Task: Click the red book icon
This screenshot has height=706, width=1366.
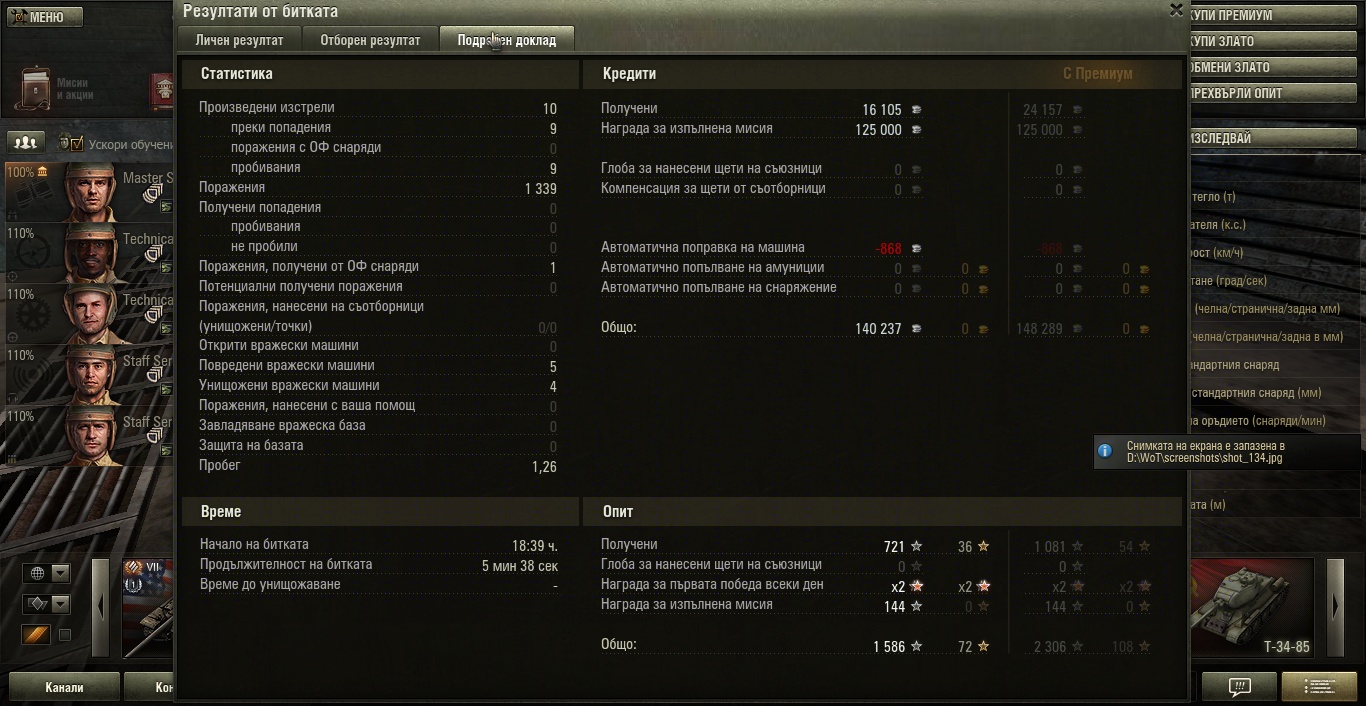Action: (162, 91)
